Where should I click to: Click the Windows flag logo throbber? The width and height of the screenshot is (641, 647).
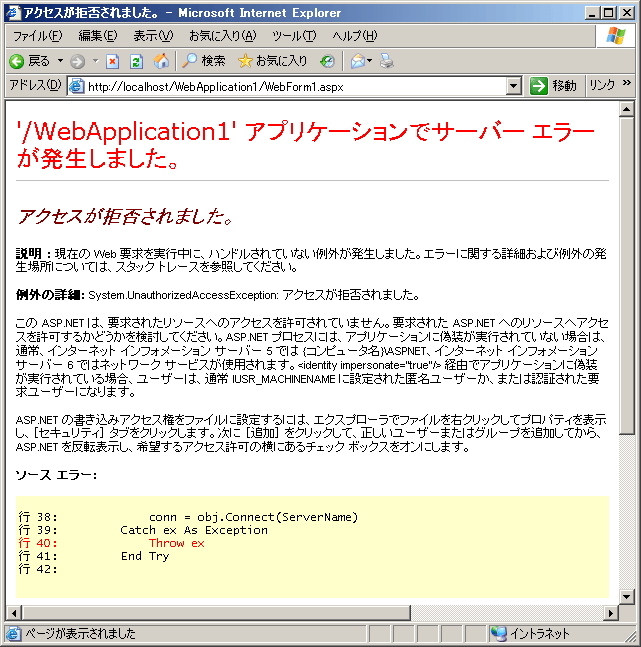click(615, 35)
